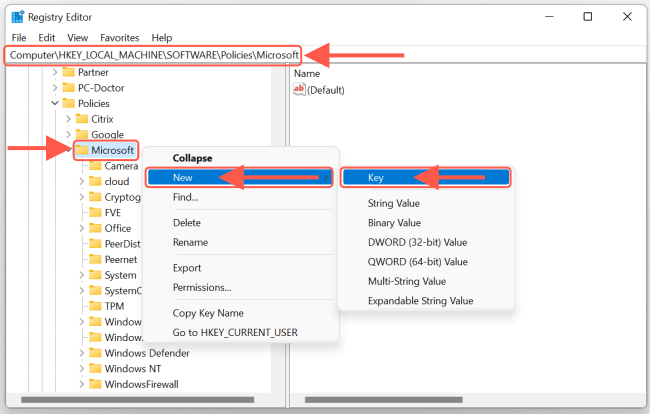Click the (Default) string value icon

click(299, 90)
